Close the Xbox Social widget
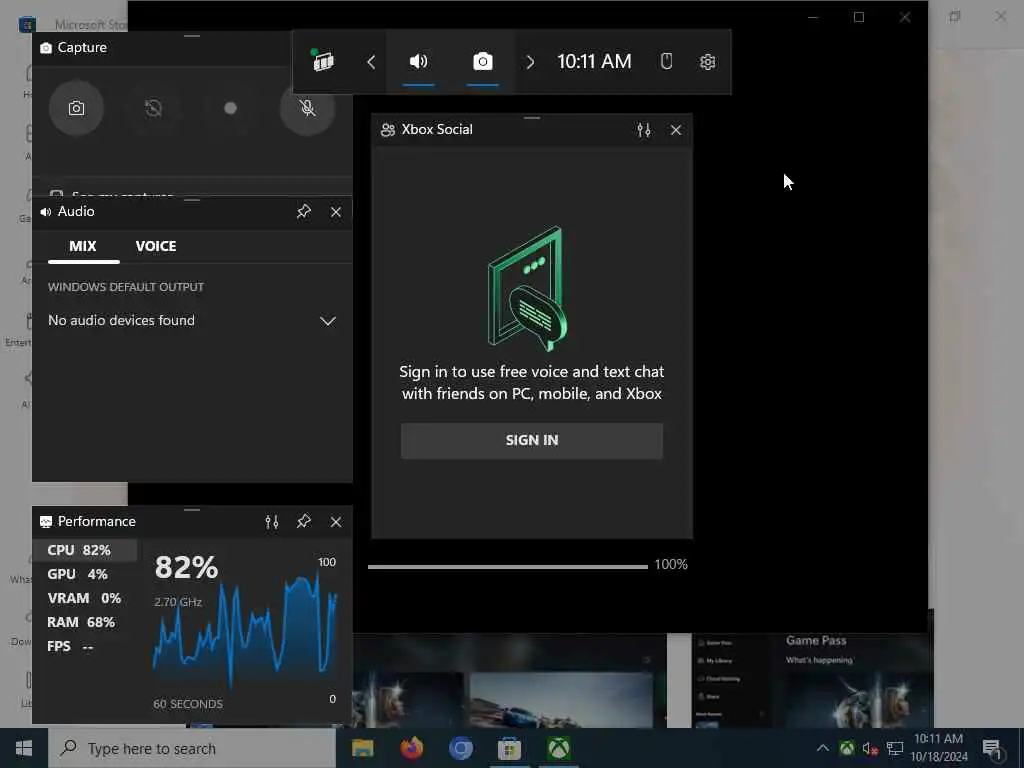The image size is (1024, 768). click(x=676, y=130)
